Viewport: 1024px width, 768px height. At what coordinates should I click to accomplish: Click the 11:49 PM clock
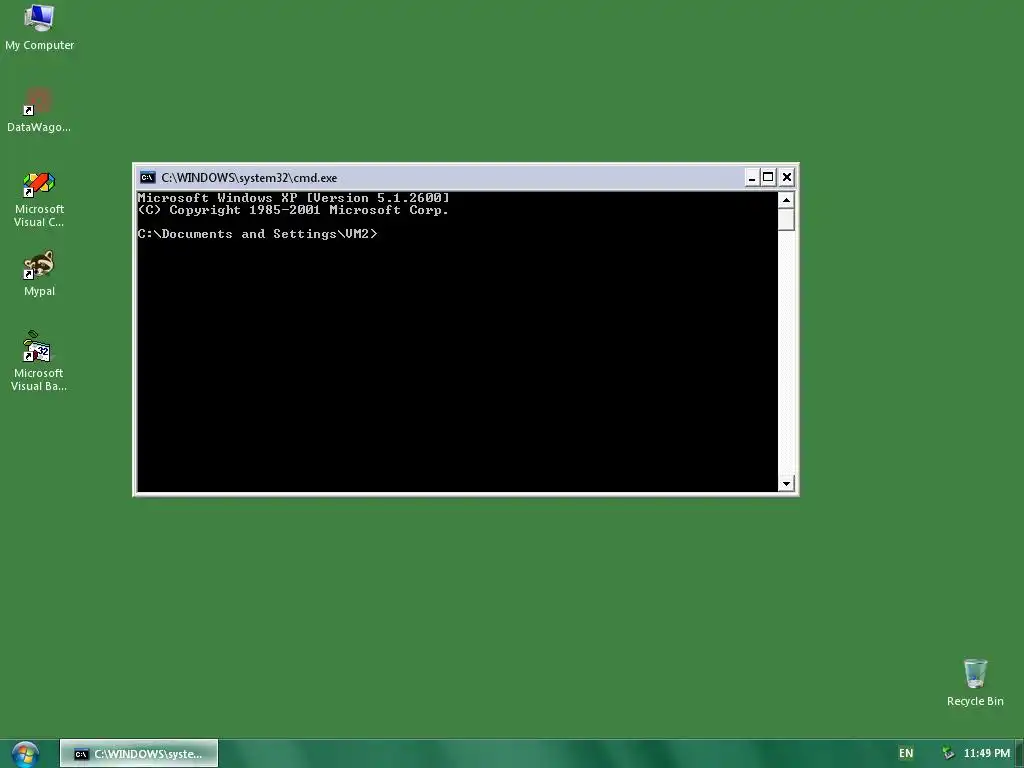pos(987,754)
